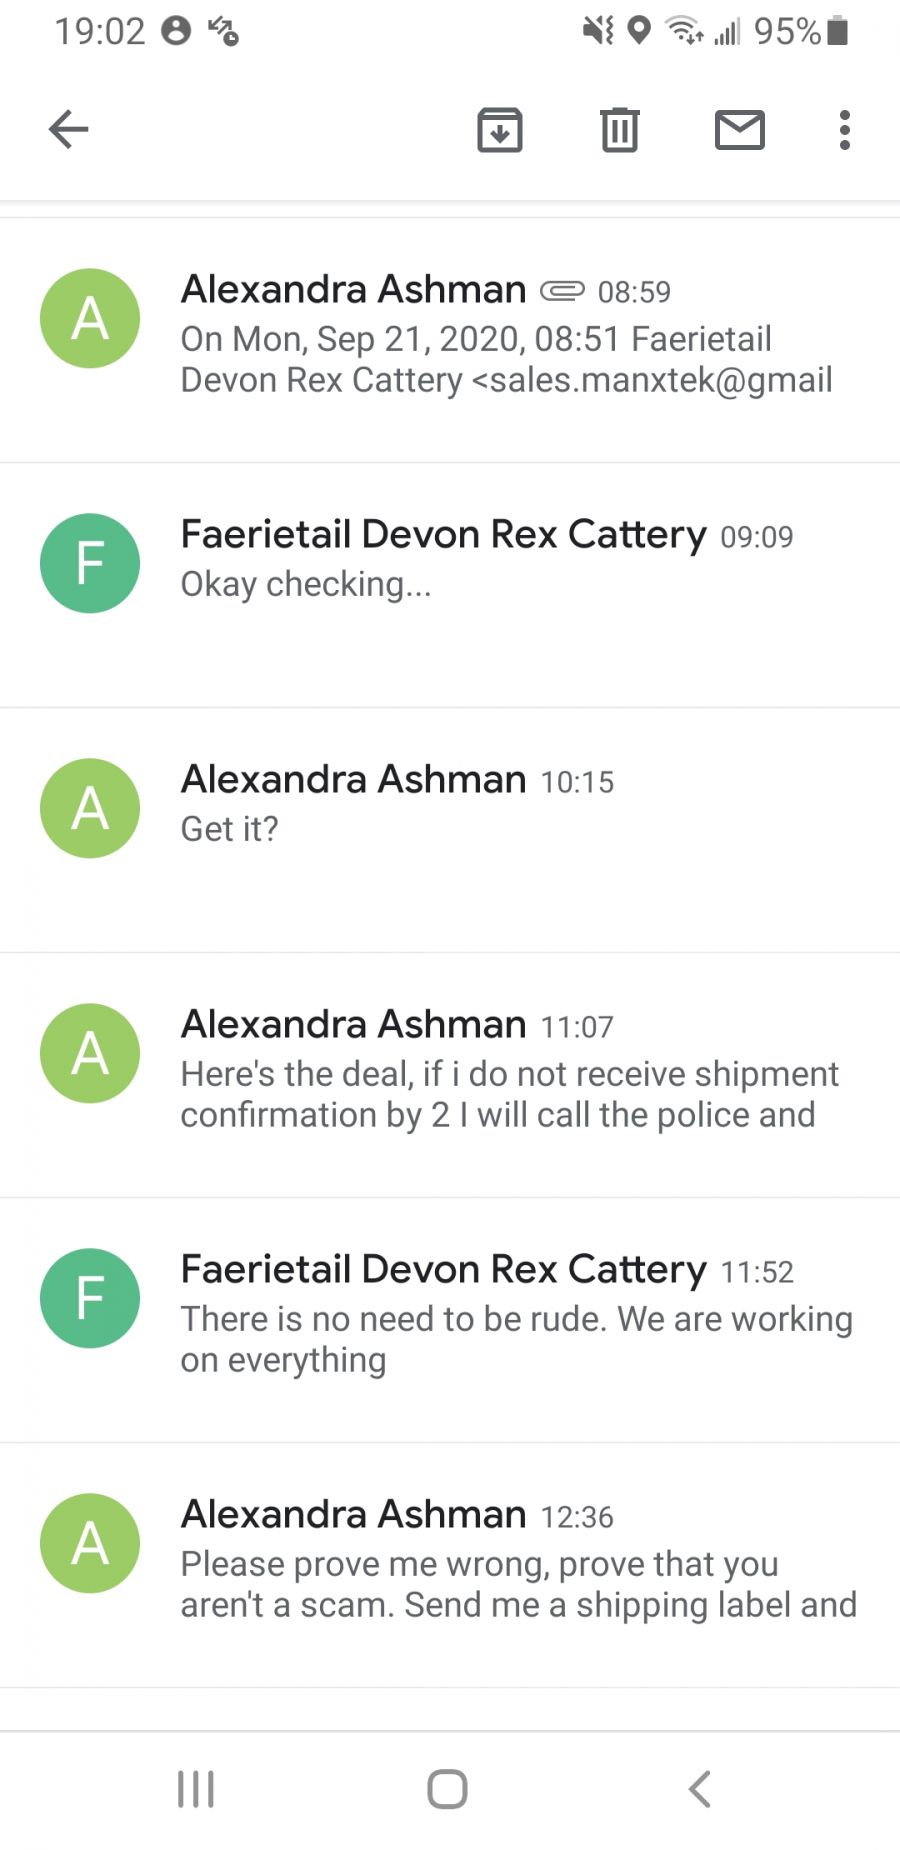Tap battery percentage in status bar

(x=788, y=32)
